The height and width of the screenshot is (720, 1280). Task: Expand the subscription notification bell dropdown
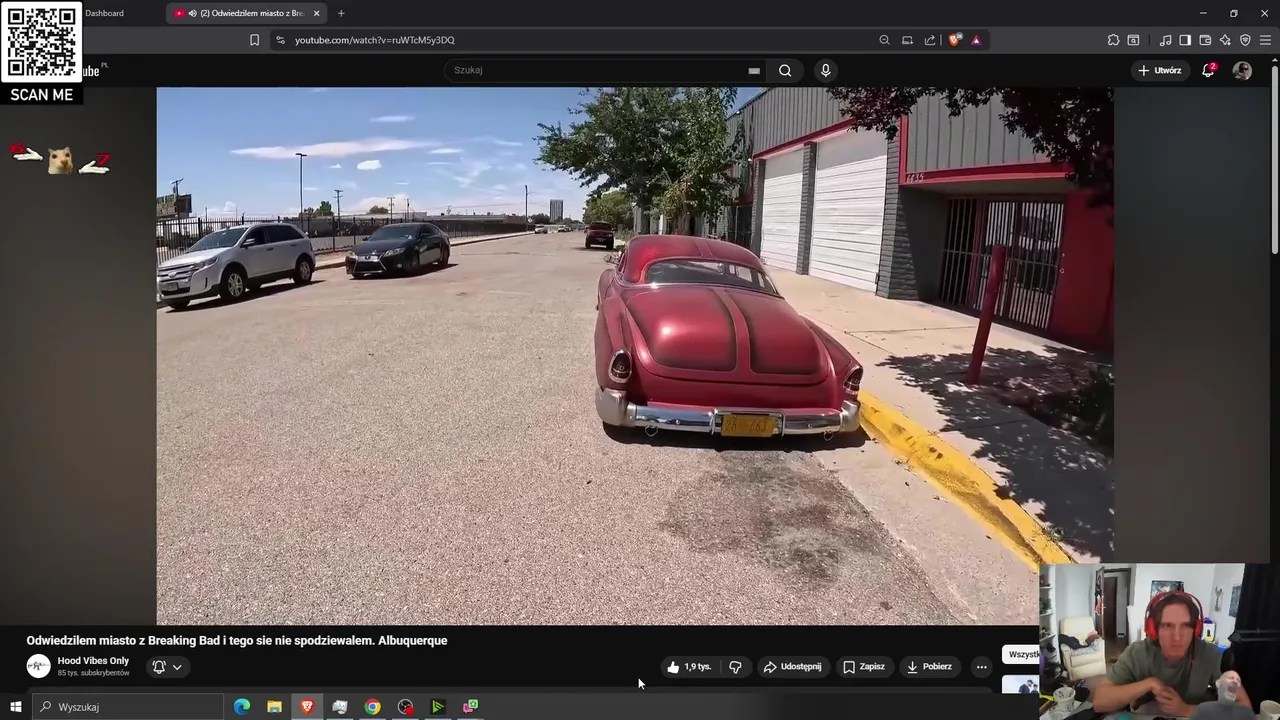167,667
